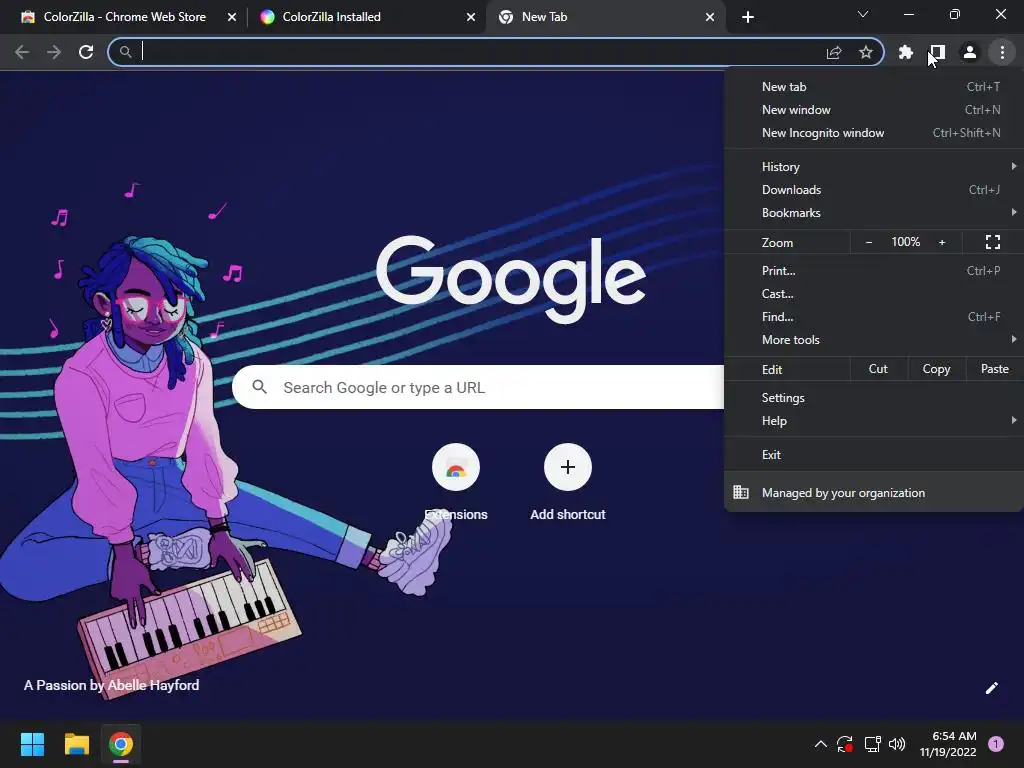Viewport: 1024px width, 768px height.
Task: Customize this page with the pencil icon
Action: tap(991, 688)
